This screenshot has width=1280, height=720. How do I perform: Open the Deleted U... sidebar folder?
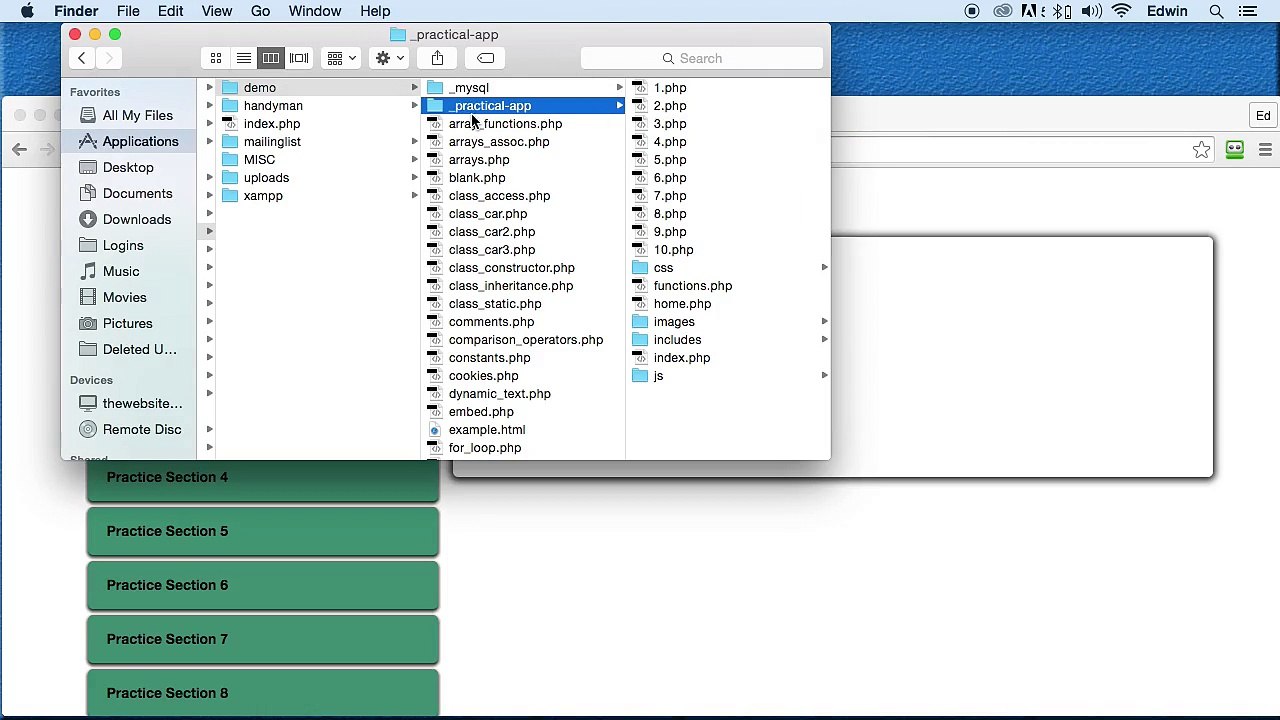click(x=128, y=349)
